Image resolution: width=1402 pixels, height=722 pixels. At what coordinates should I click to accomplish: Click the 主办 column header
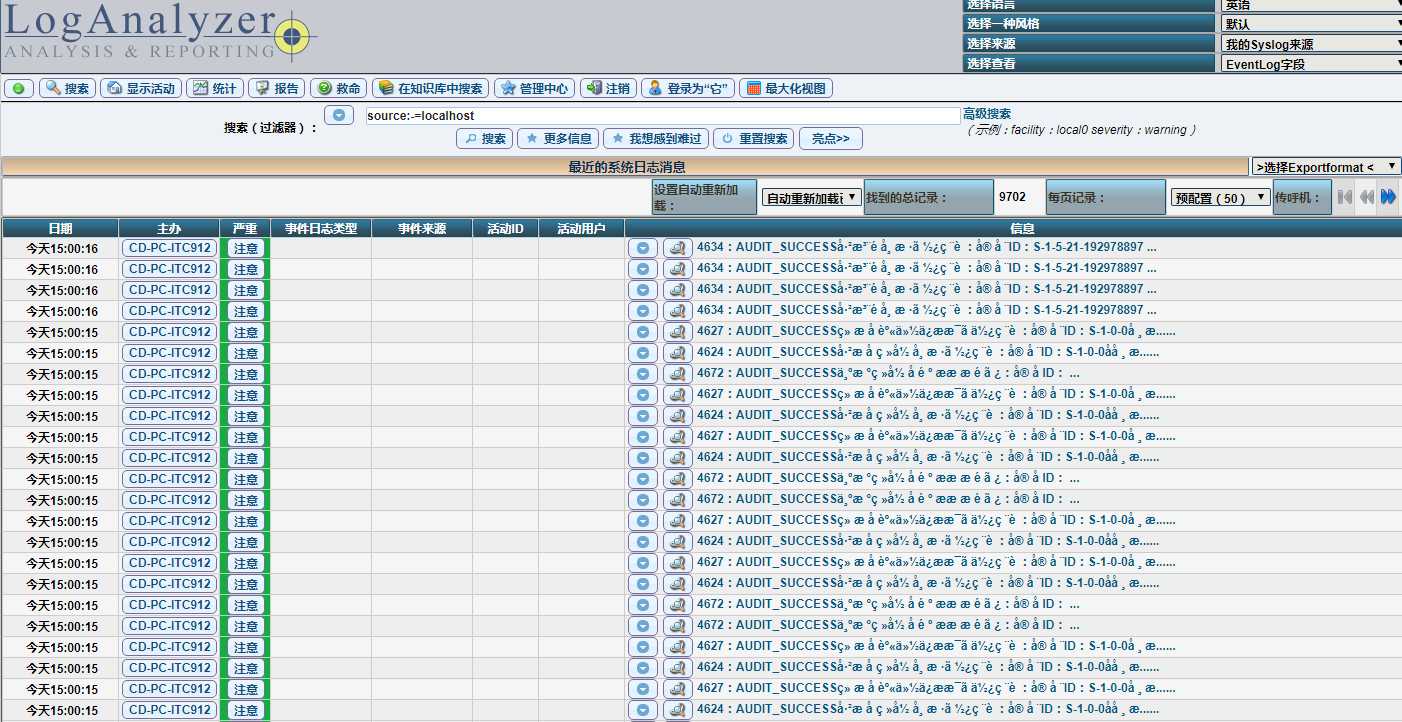click(169, 228)
